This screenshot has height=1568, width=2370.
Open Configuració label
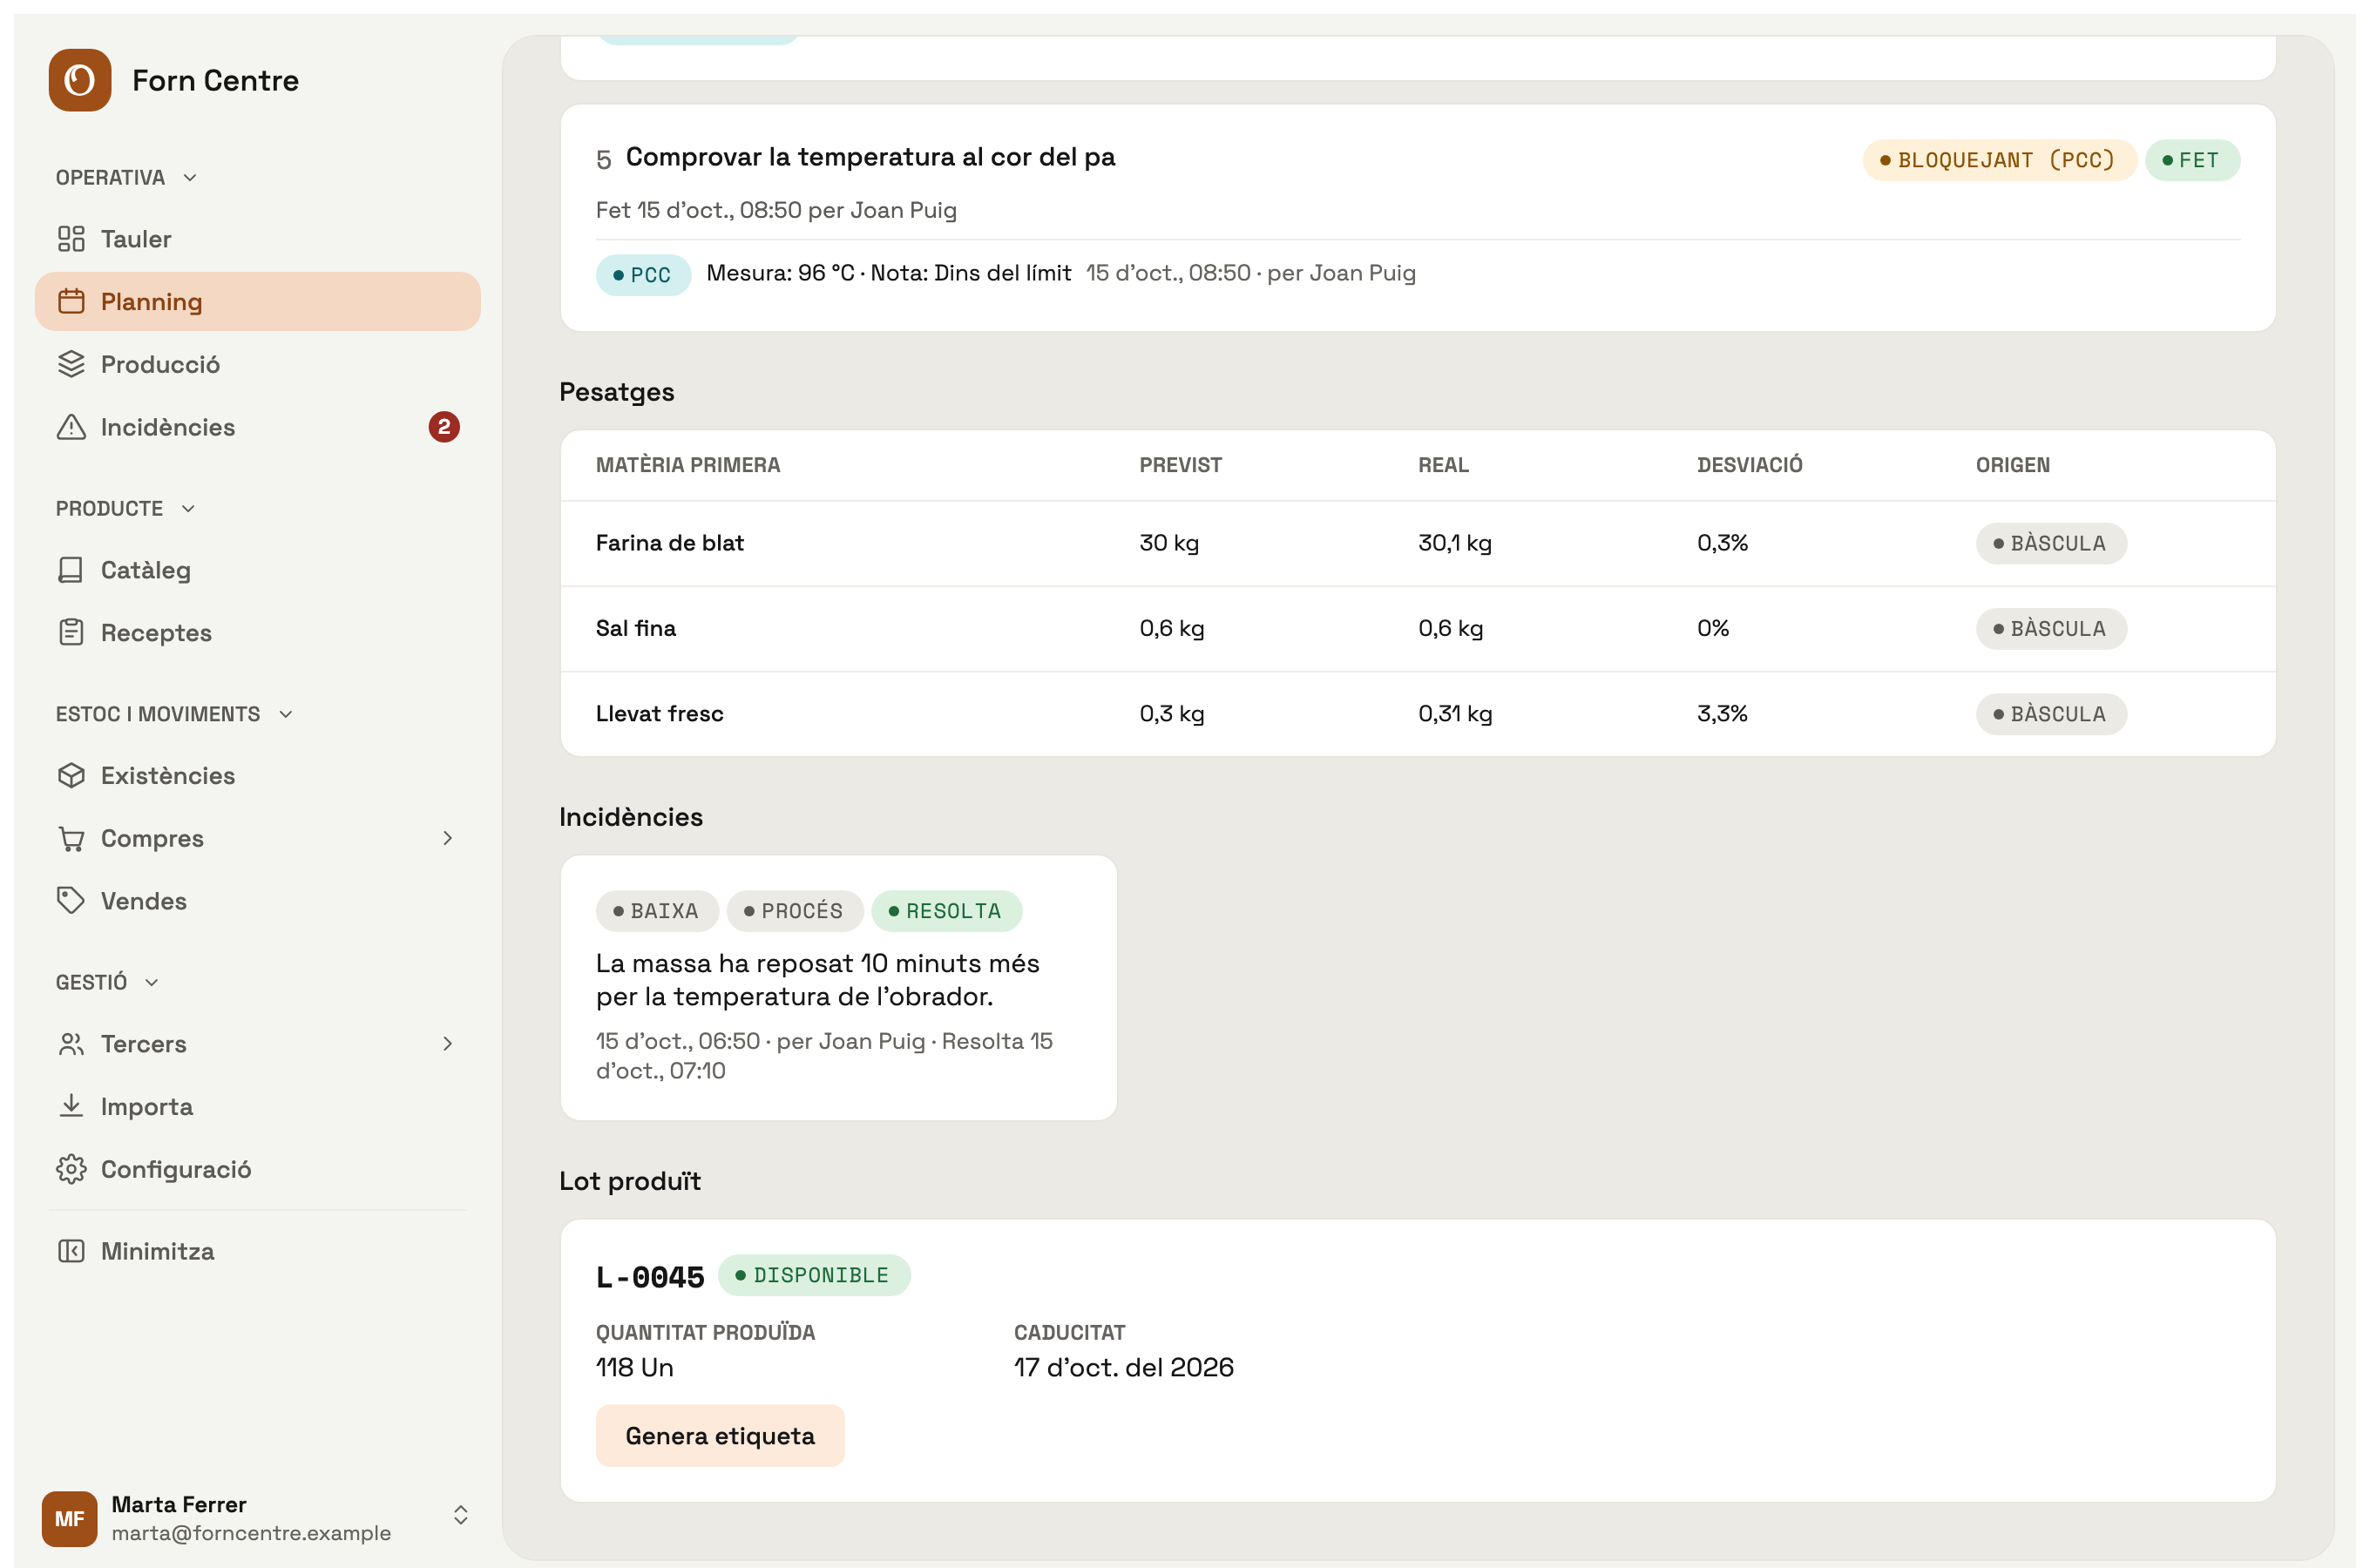[176, 1169]
